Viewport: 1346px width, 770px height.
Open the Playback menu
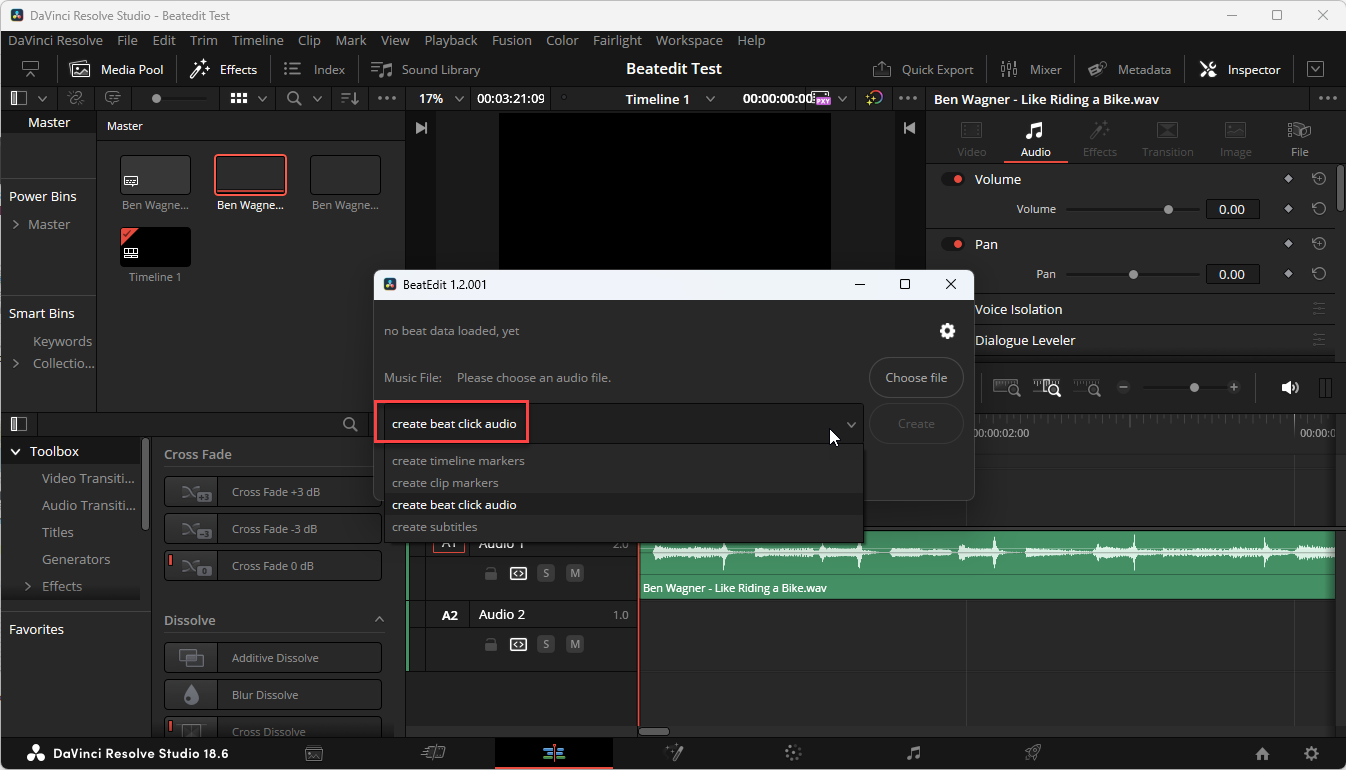pyautogui.click(x=451, y=41)
